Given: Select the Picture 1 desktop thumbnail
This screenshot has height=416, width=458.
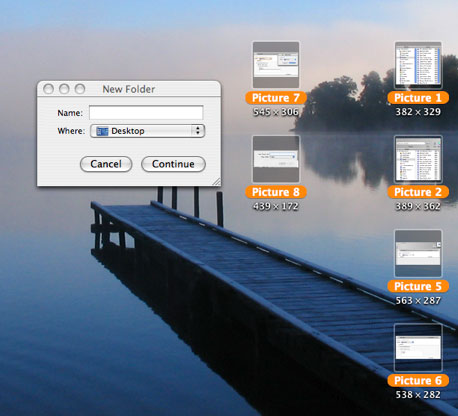Looking at the screenshot, I should tap(418, 65).
